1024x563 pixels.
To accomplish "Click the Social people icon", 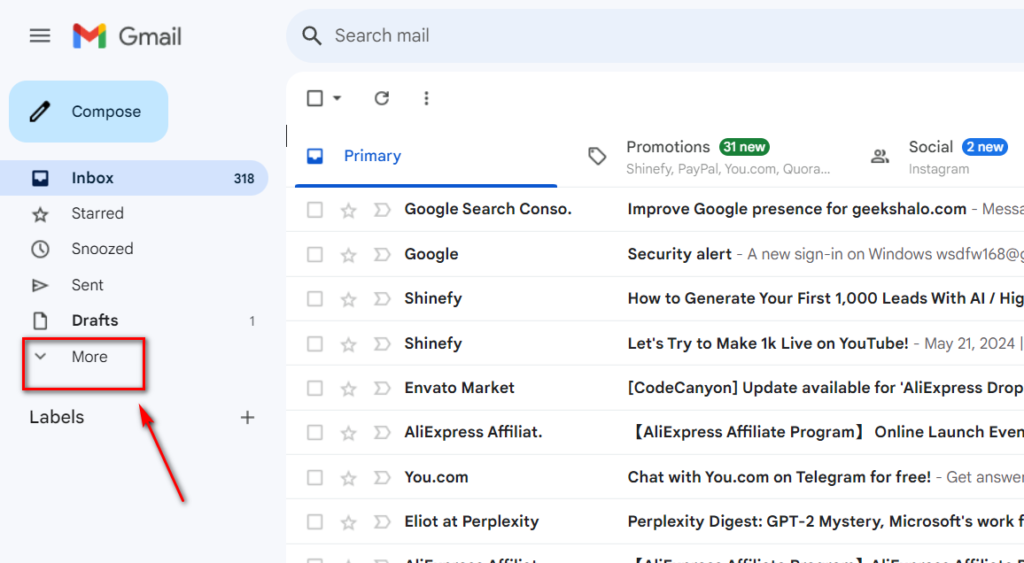I will [880, 156].
